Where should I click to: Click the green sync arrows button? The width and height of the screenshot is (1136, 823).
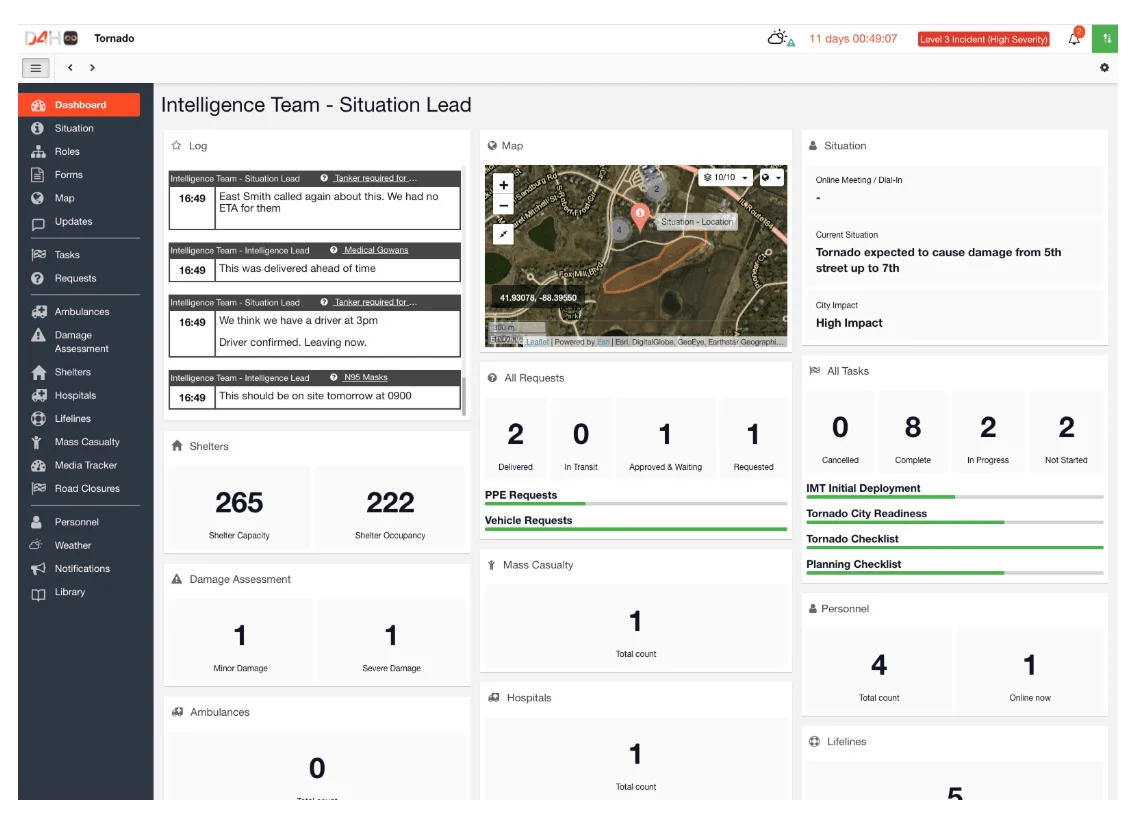click(x=1106, y=38)
